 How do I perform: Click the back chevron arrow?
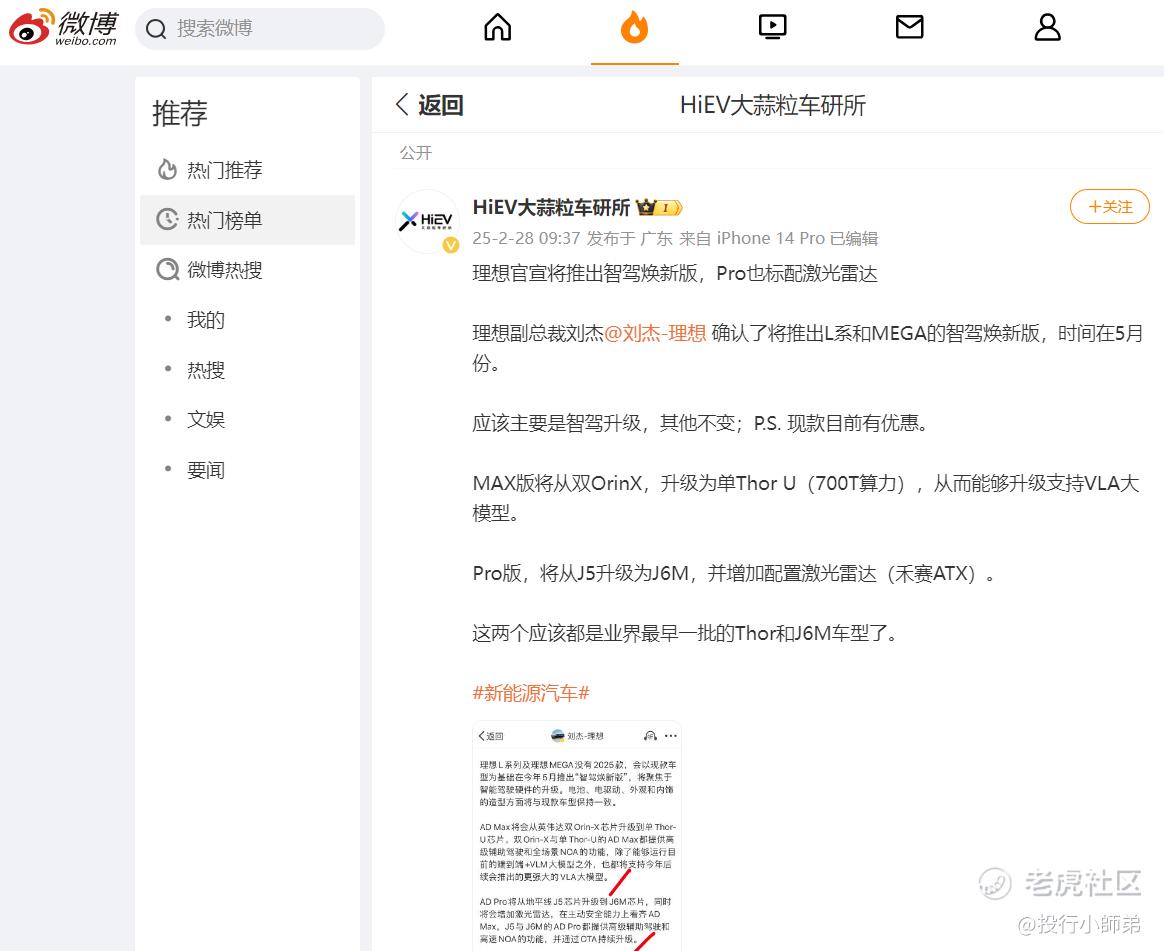point(402,105)
